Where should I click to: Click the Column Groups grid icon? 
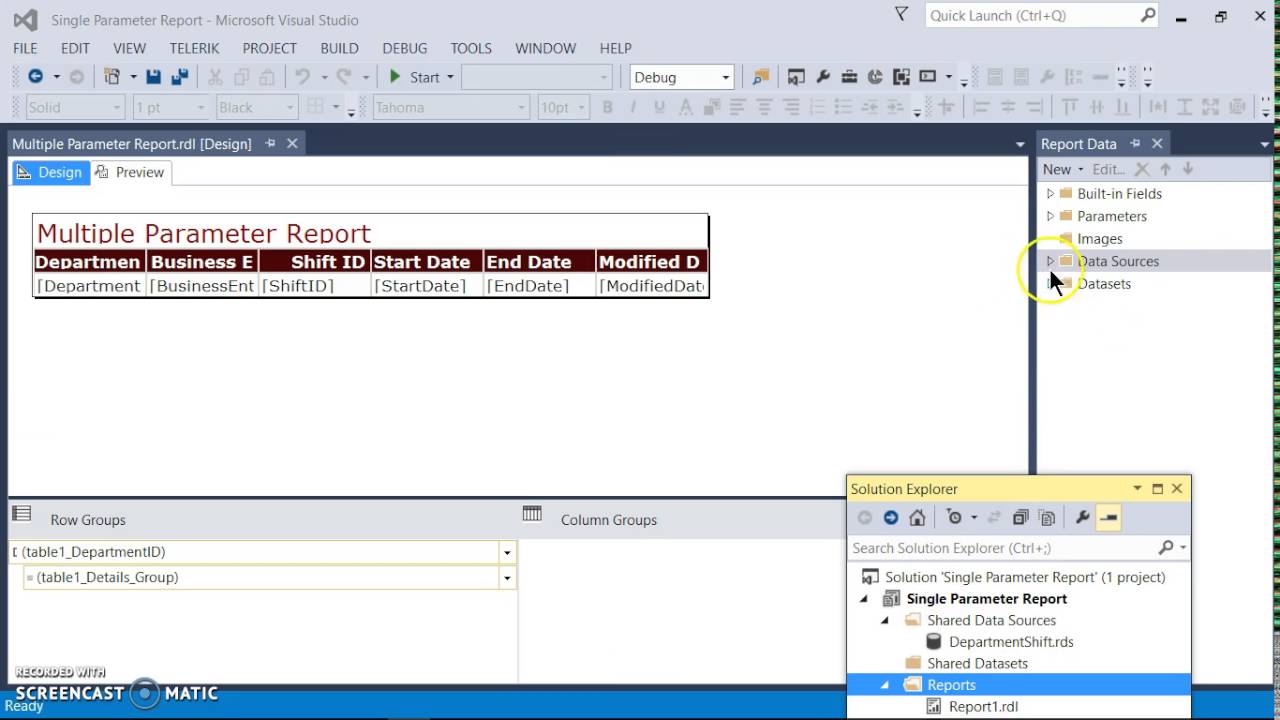click(532, 514)
